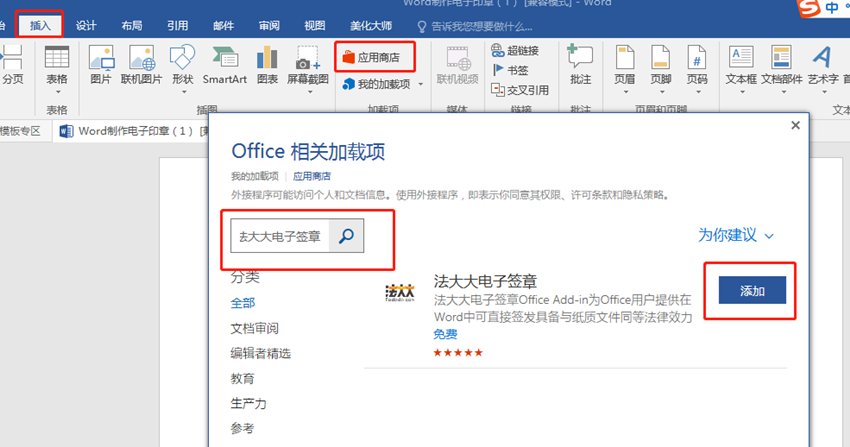Switch to the 邮件 ribbon tab

point(223,25)
